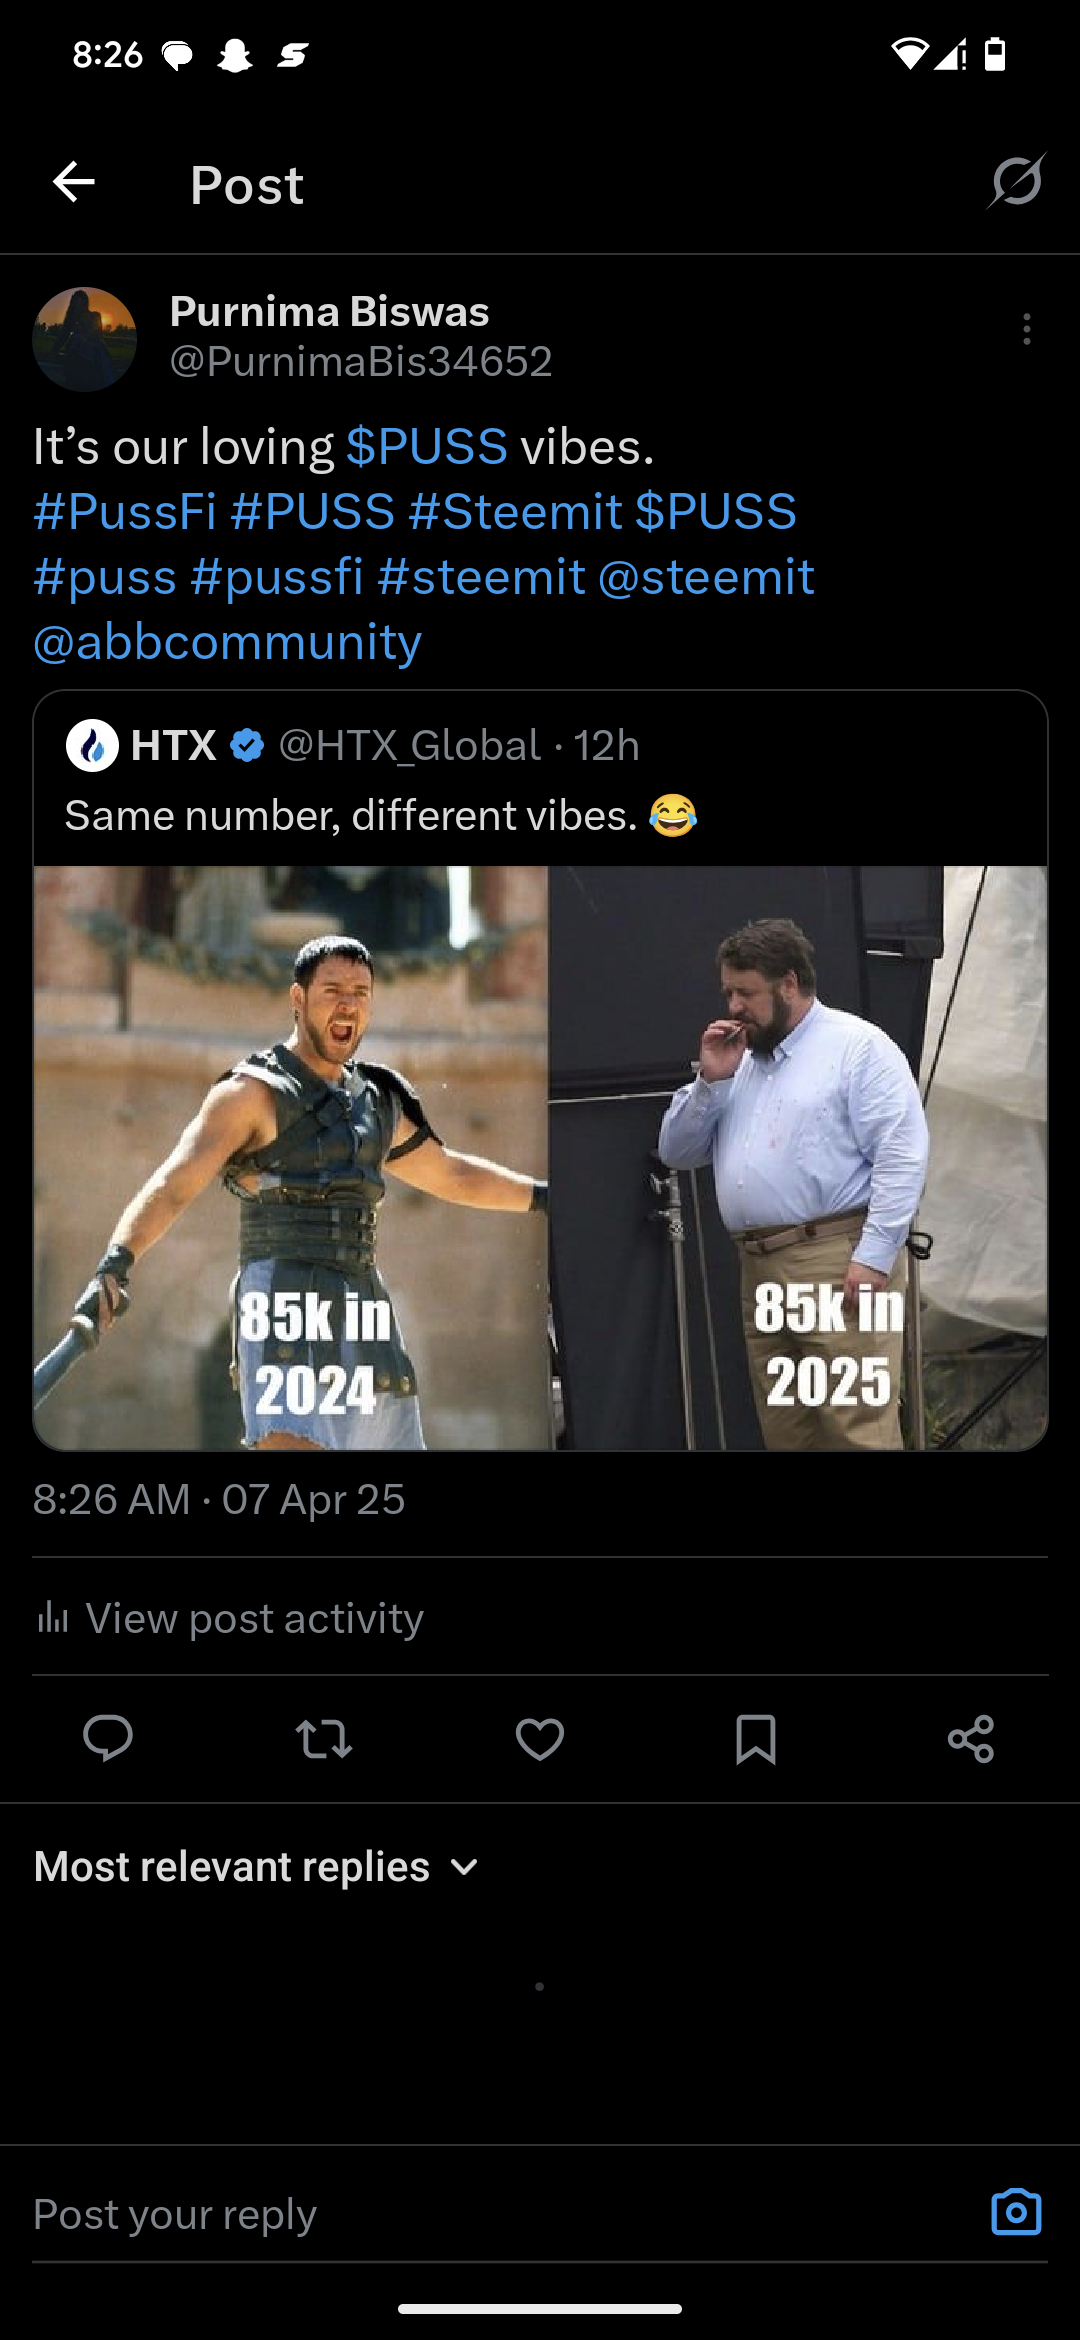Tap the first $PUSS cashtag
The image size is (1080, 2340).
[427, 447]
